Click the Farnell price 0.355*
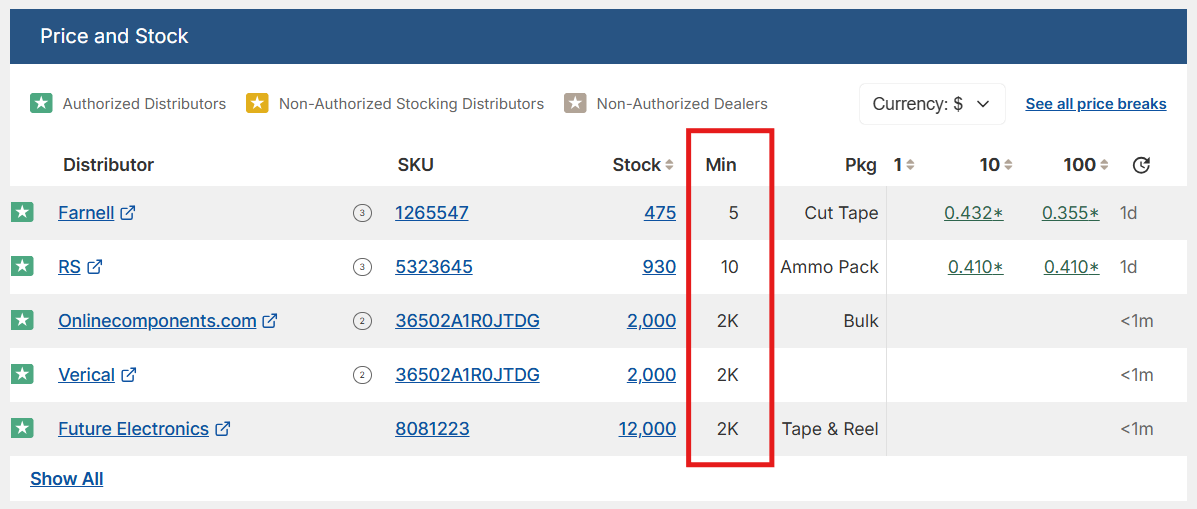This screenshot has height=509, width=1197. (1071, 213)
